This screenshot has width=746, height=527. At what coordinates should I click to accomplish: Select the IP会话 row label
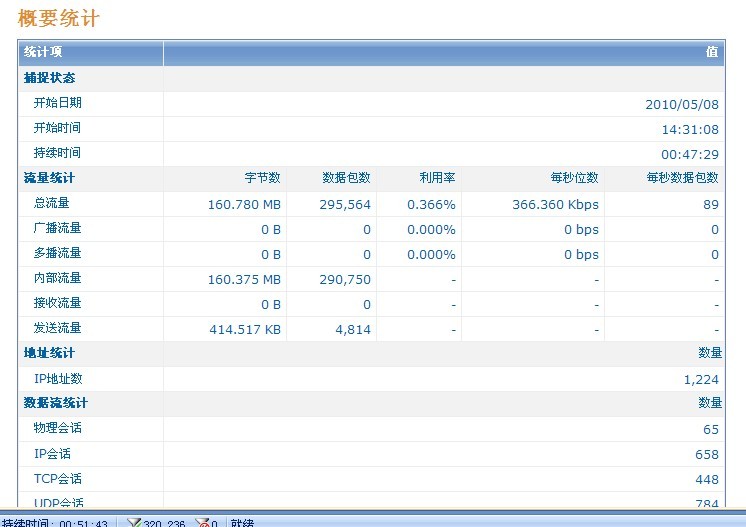click(52, 454)
